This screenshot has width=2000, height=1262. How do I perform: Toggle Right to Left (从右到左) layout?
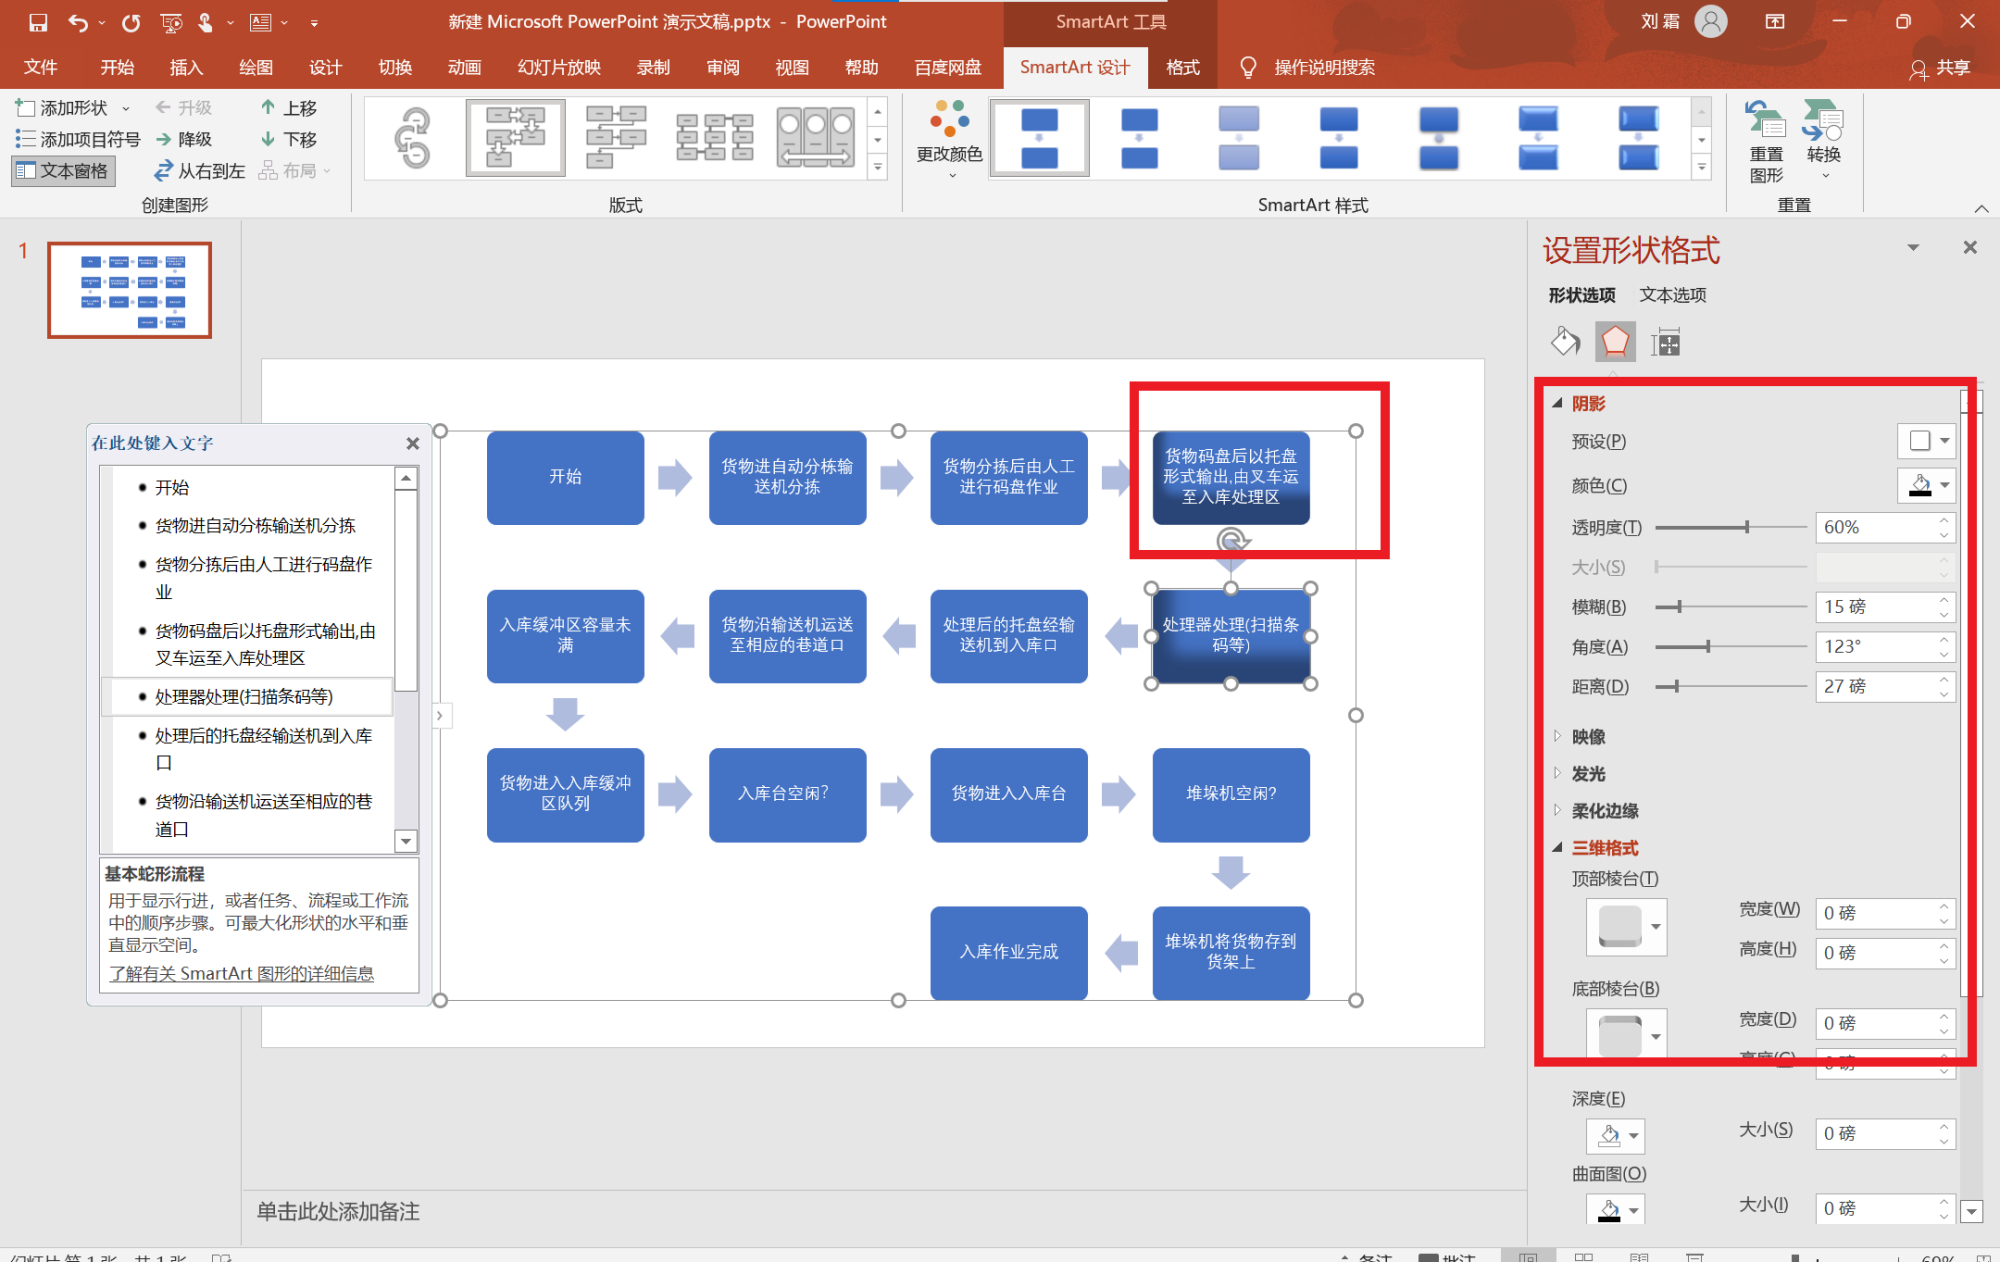point(199,171)
